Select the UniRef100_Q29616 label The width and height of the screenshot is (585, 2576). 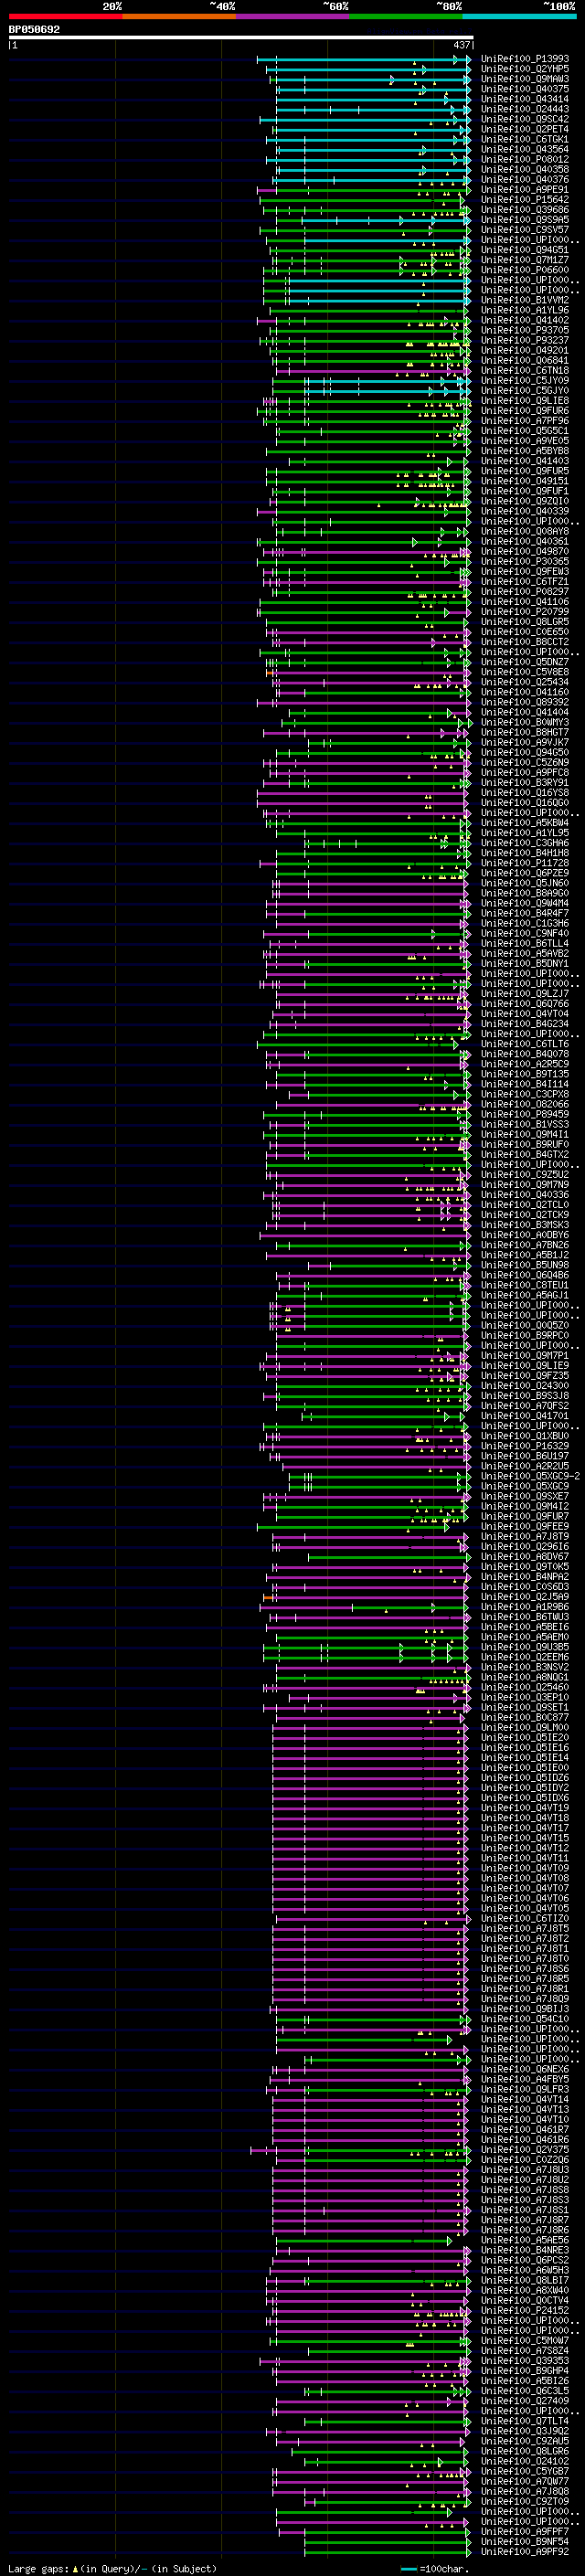tap(525, 1546)
